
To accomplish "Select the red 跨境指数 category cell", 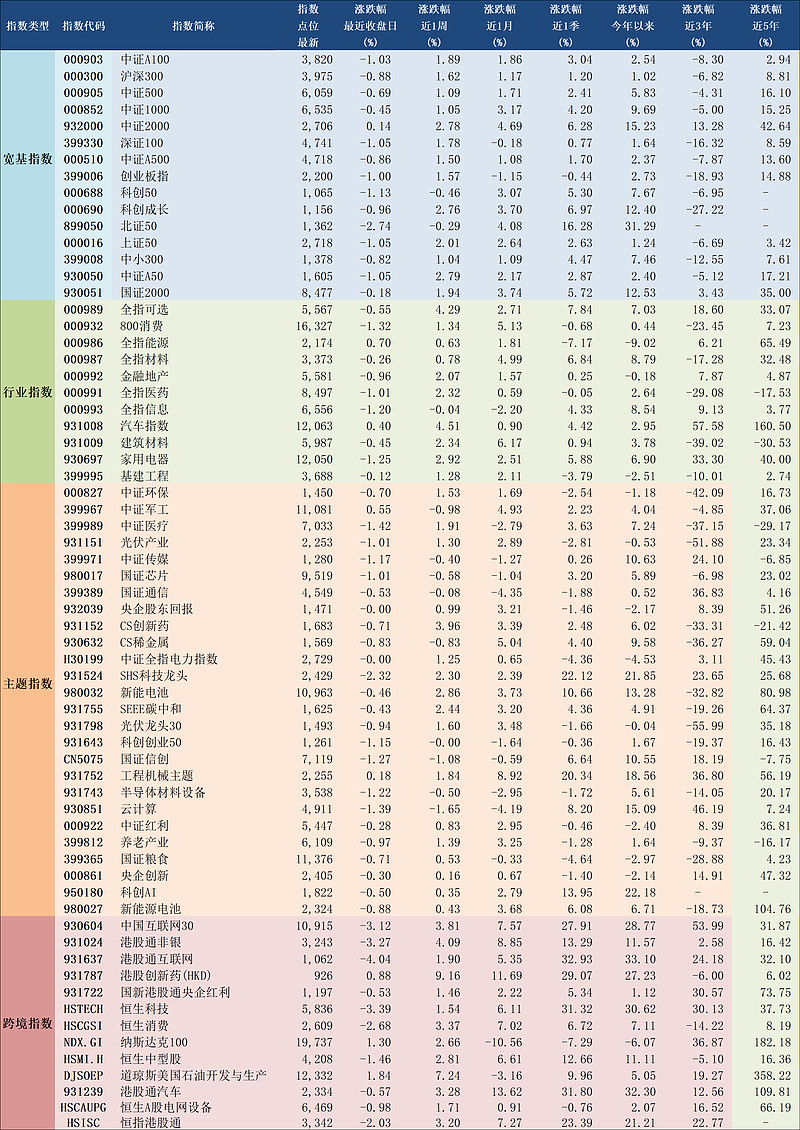I will [x=28, y=1023].
